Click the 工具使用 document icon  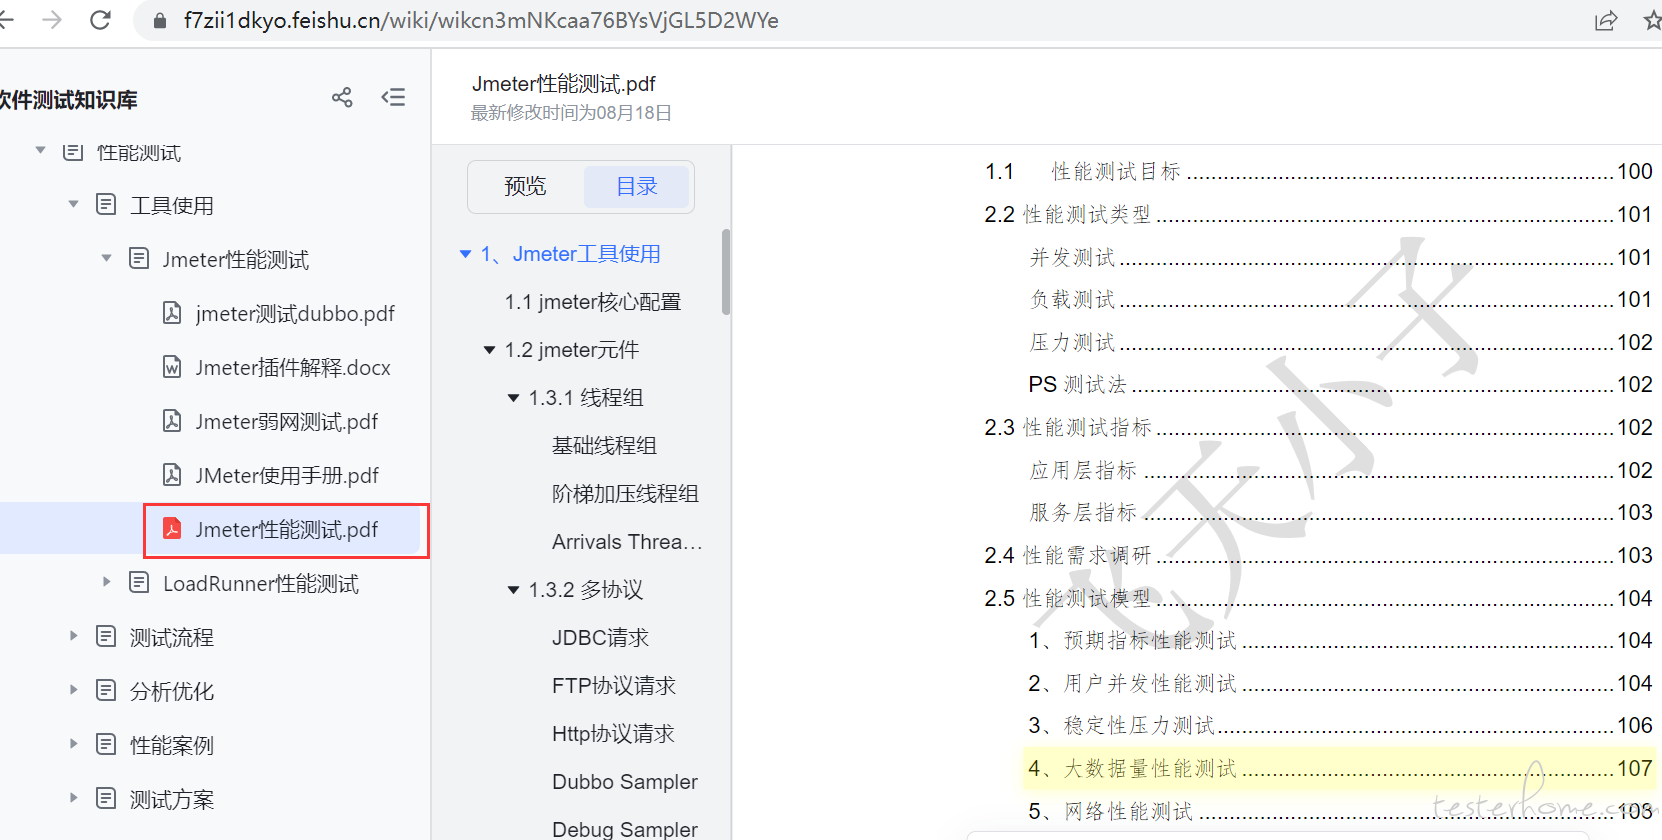(x=106, y=205)
